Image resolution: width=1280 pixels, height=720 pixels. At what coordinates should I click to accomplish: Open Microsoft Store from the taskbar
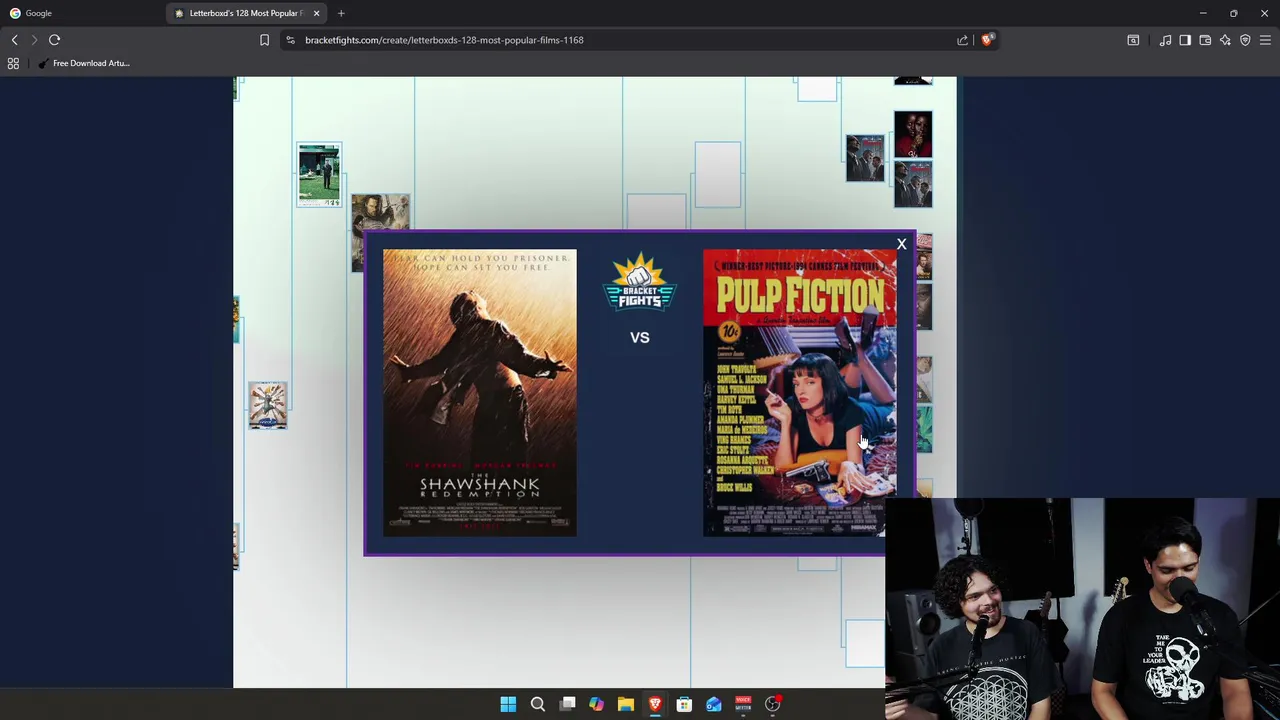(684, 704)
